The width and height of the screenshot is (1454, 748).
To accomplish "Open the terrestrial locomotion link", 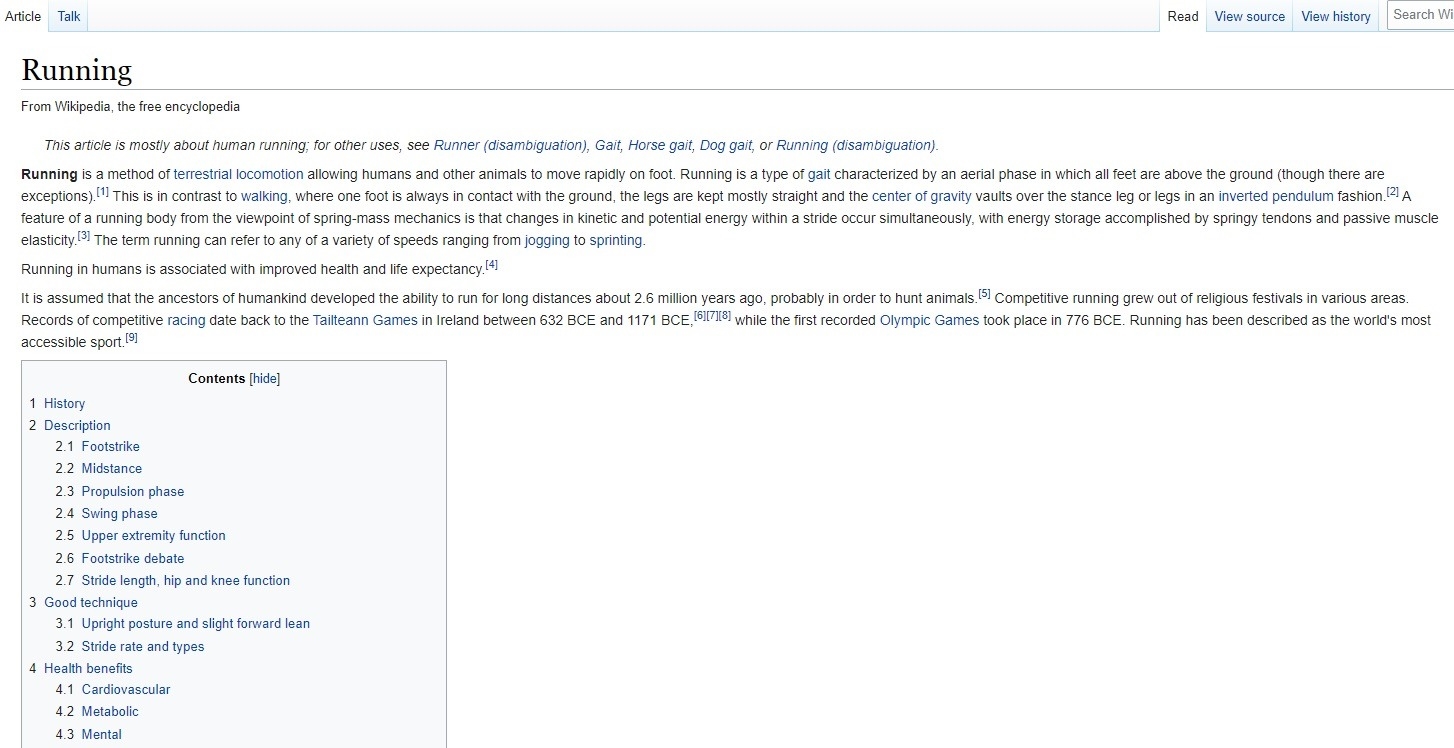I will [238, 174].
